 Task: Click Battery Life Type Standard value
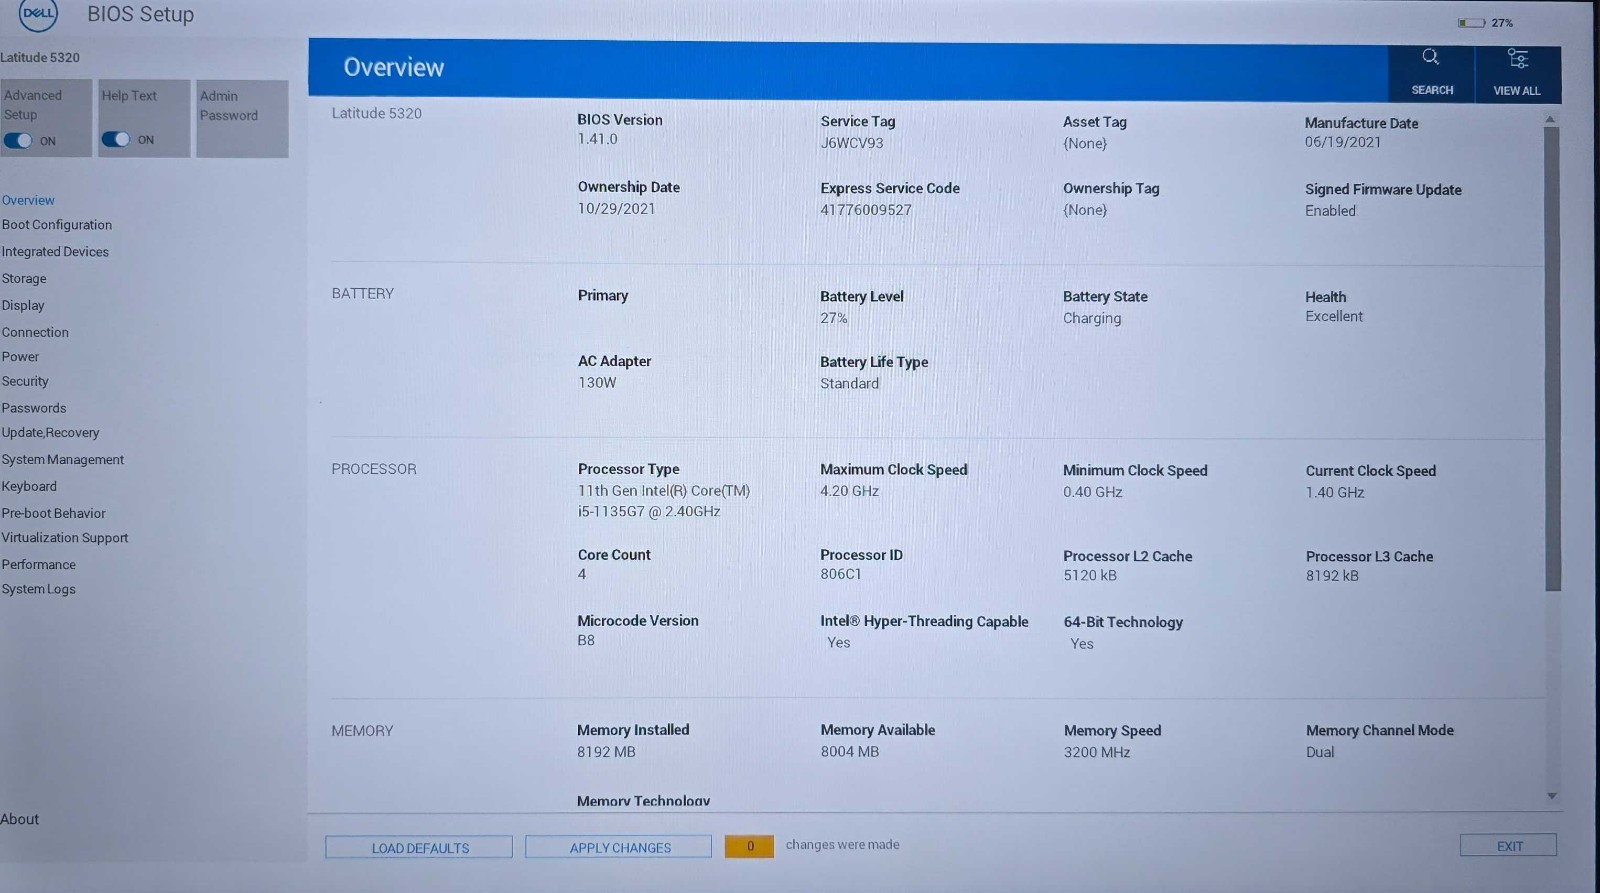(850, 383)
